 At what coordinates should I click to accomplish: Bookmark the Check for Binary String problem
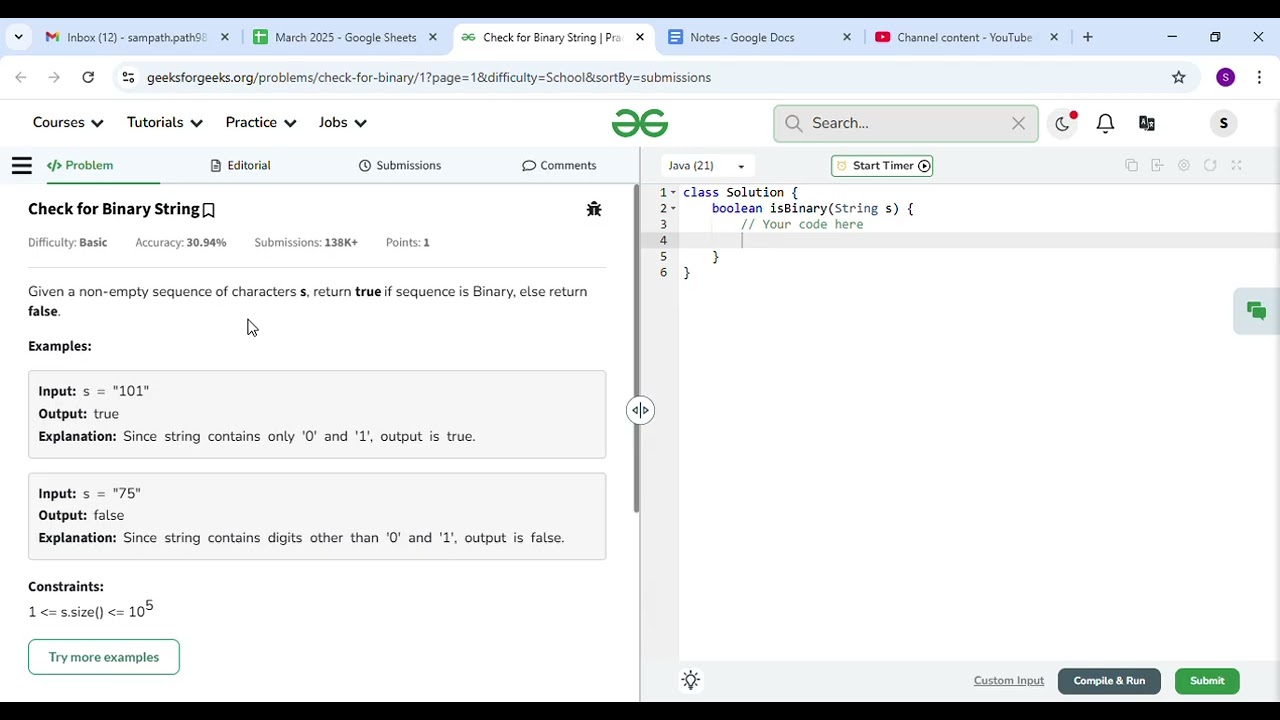[x=209, y=210]
